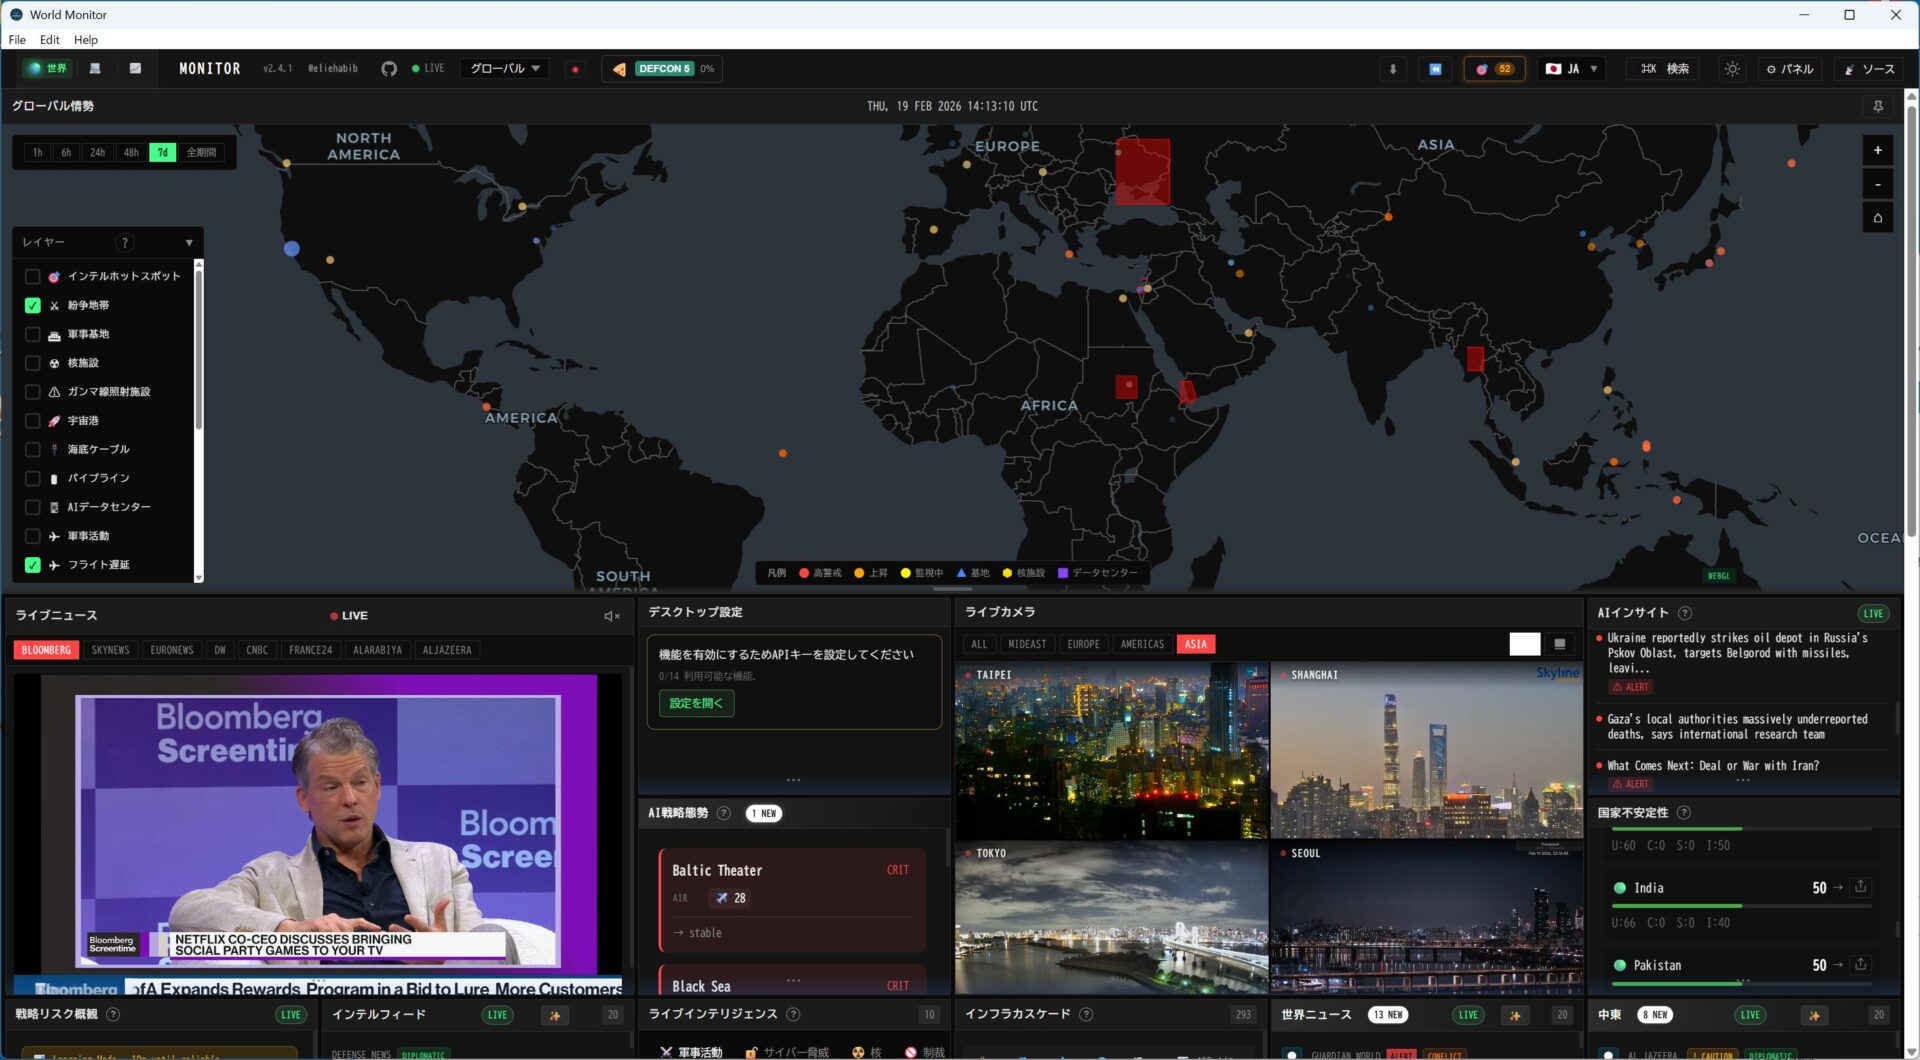The height and width of the screenshot is (1060, 1920).
Task: Click the 設定を開く button
Action: click(696, 703)
